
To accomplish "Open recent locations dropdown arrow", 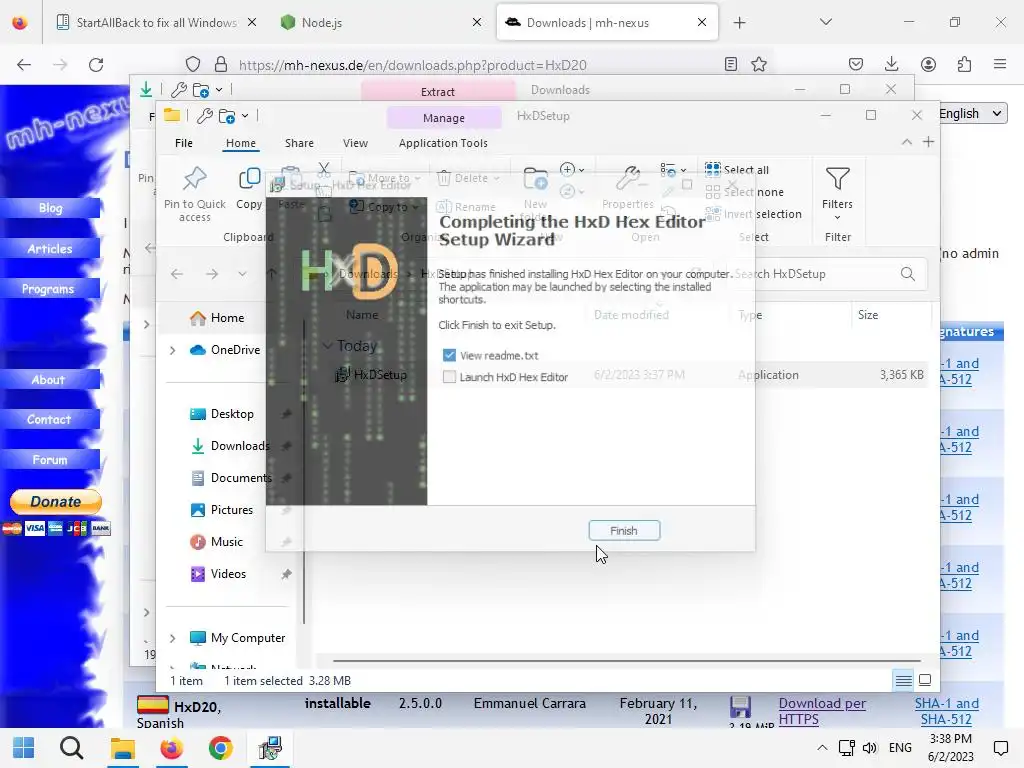I will tap(242, 274).
